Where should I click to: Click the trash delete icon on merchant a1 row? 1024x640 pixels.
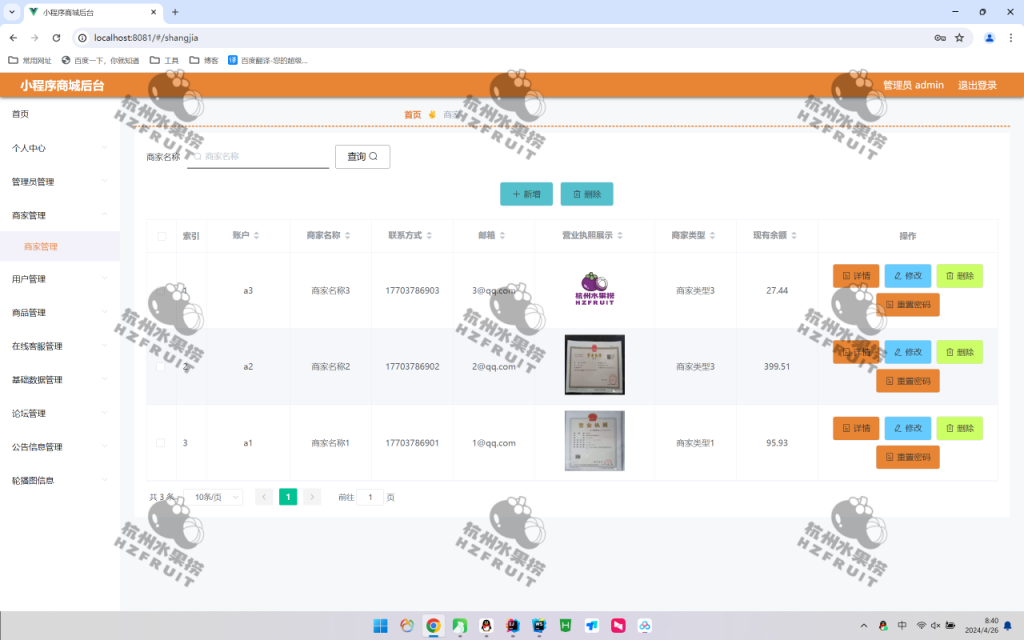(x=950, y=428)
